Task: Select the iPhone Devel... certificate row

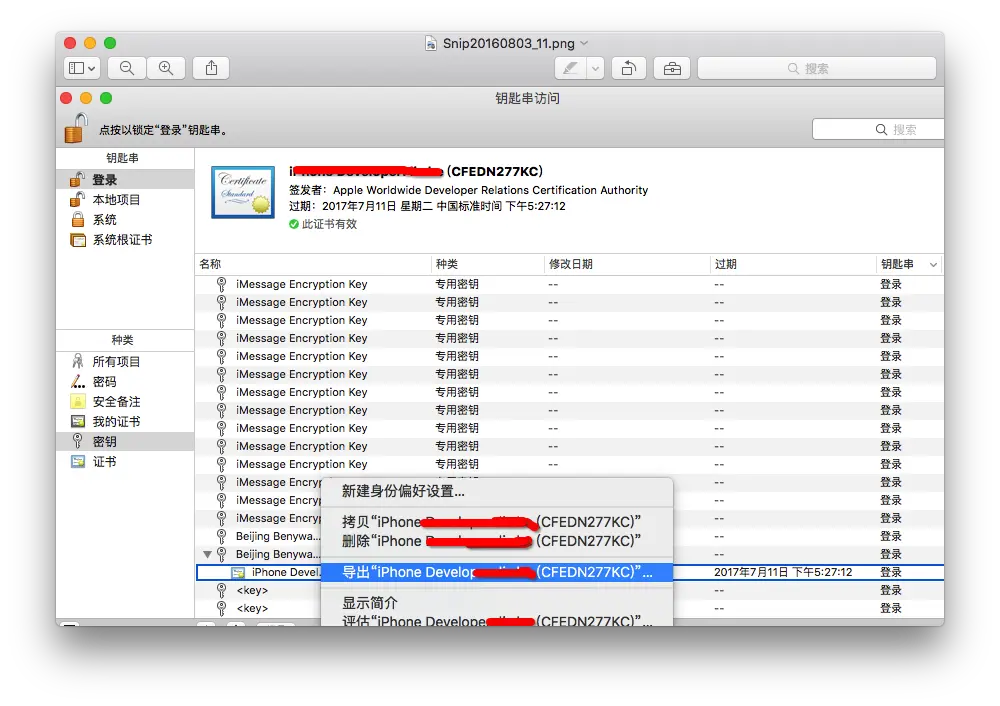Action: [569, 572]
